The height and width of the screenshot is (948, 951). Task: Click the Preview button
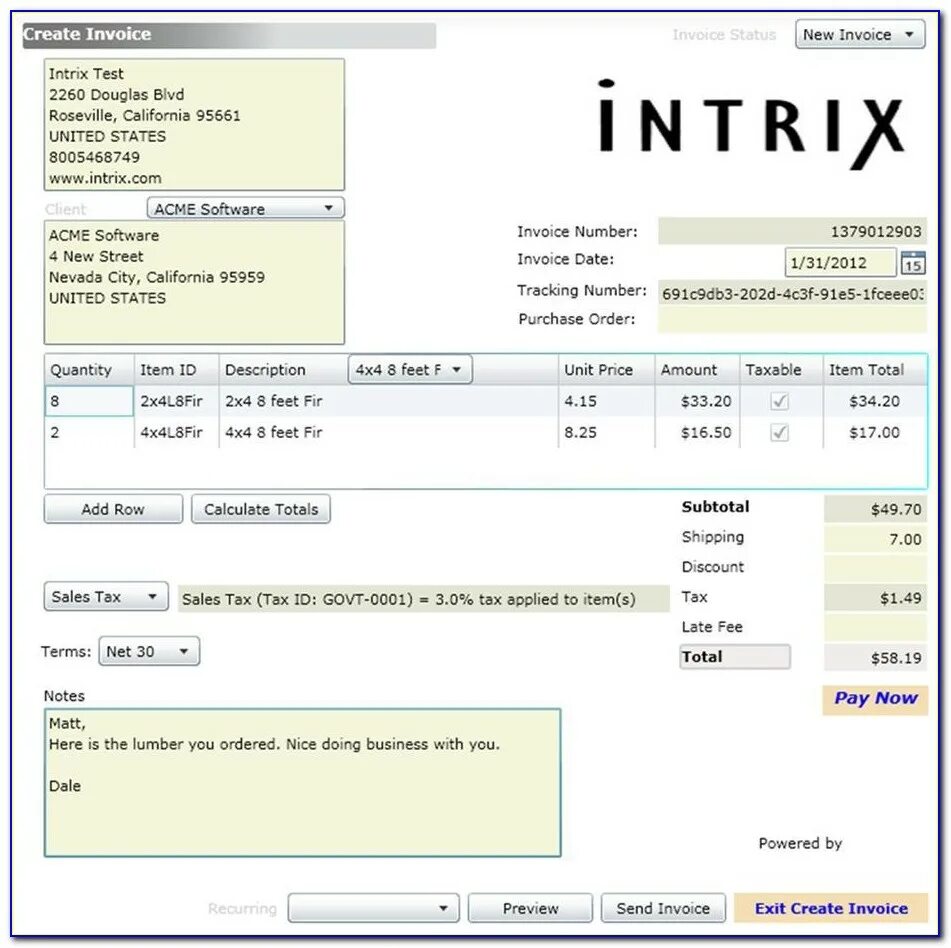click(530, 908)
